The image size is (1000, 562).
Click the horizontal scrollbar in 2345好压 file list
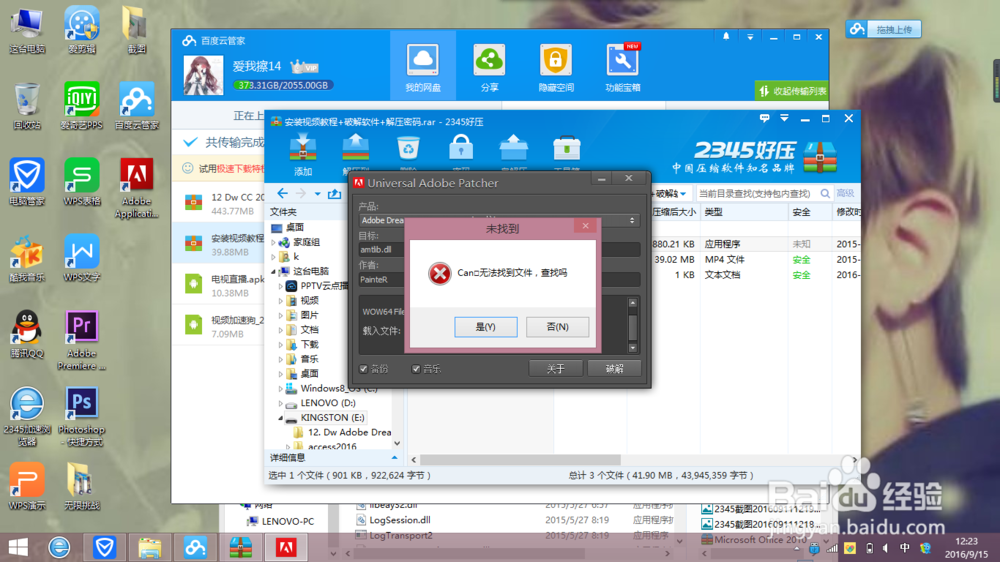[x=520, y=460]
